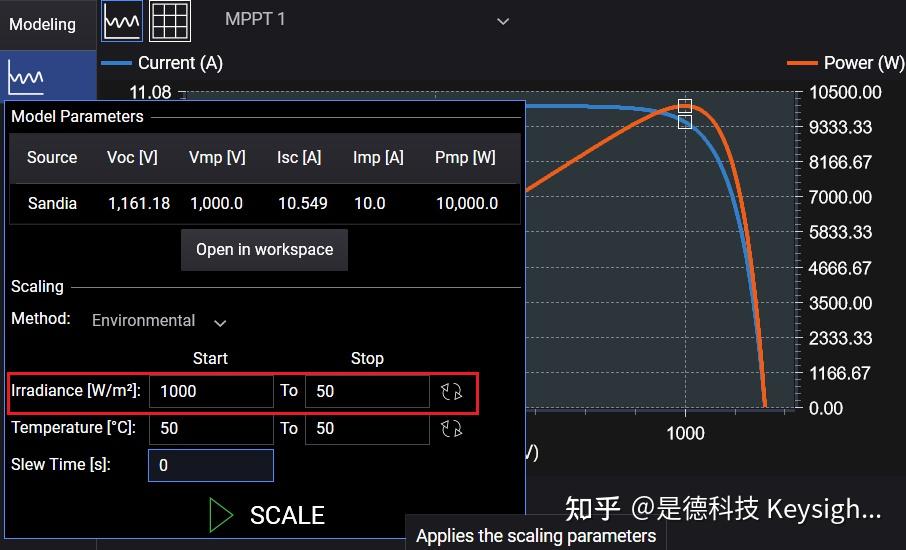Open the Modeling tab

click(42, 24)
